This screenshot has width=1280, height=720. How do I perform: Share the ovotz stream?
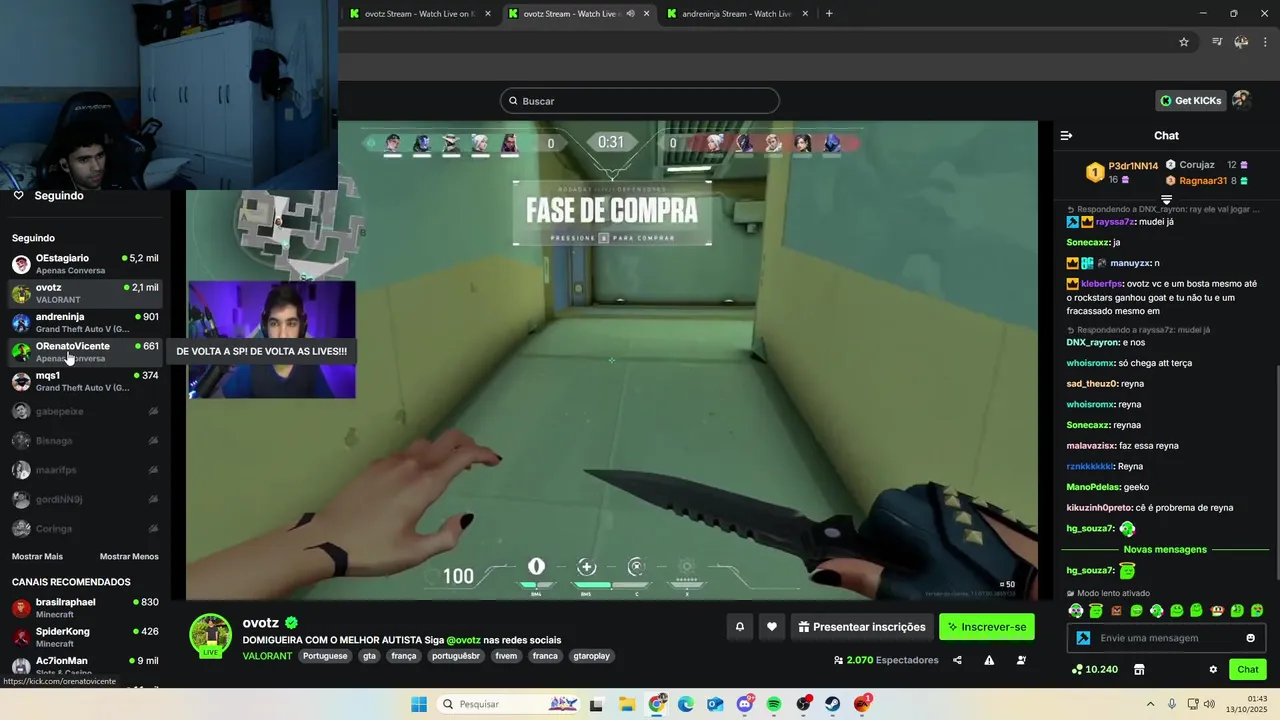pyautogui.click(x=957, y=660)
